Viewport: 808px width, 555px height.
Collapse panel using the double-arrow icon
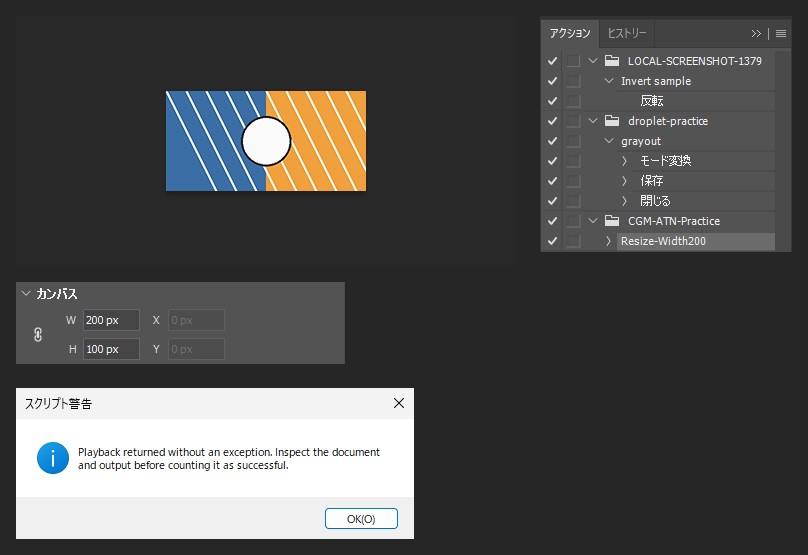756,33
